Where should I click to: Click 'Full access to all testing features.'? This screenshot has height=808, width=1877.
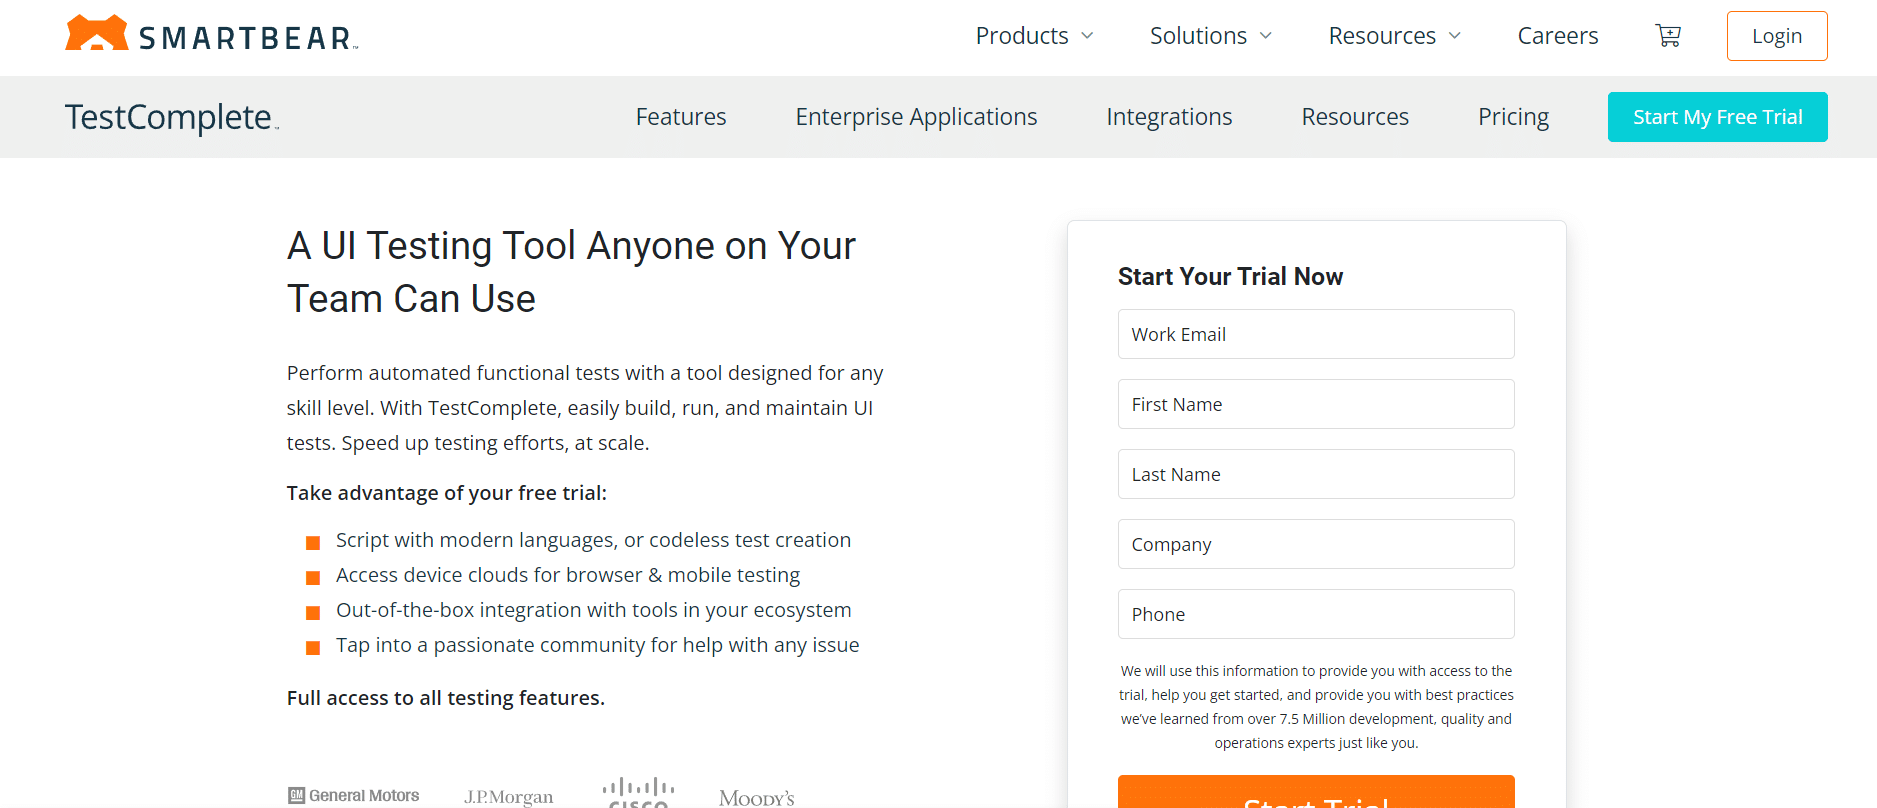click(445, 698)
